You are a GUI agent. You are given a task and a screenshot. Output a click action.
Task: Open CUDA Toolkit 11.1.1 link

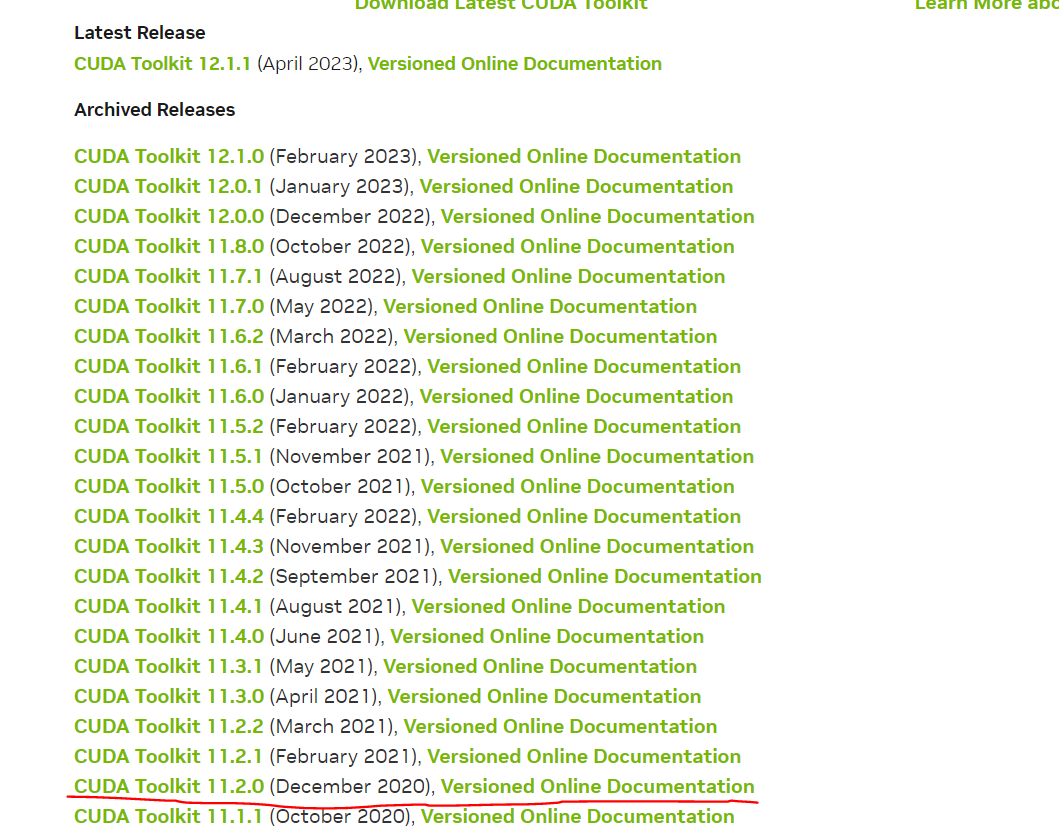click(x=168, y=816)
